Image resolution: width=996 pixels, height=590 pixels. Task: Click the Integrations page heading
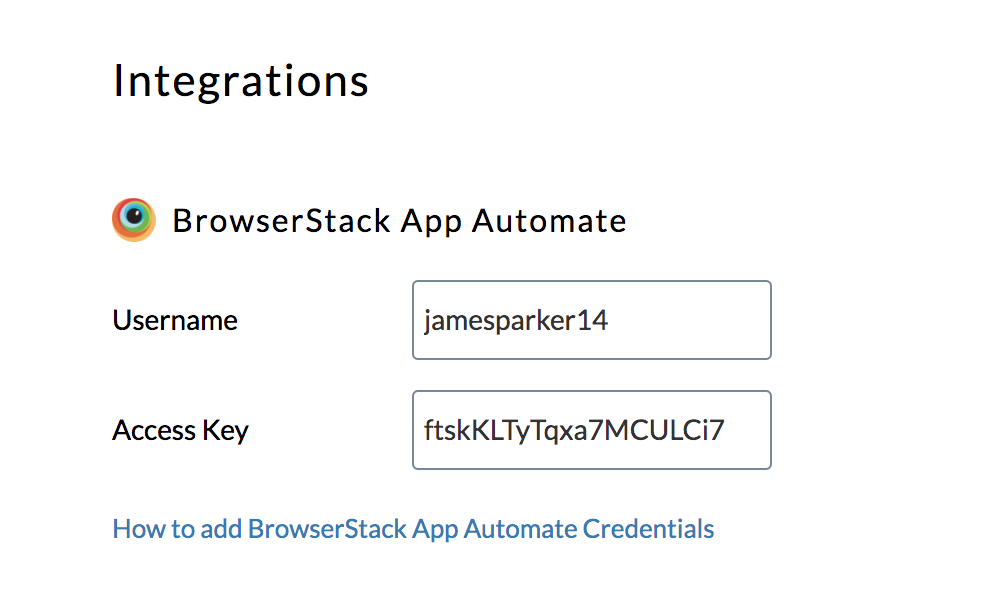tap(240, 80)
